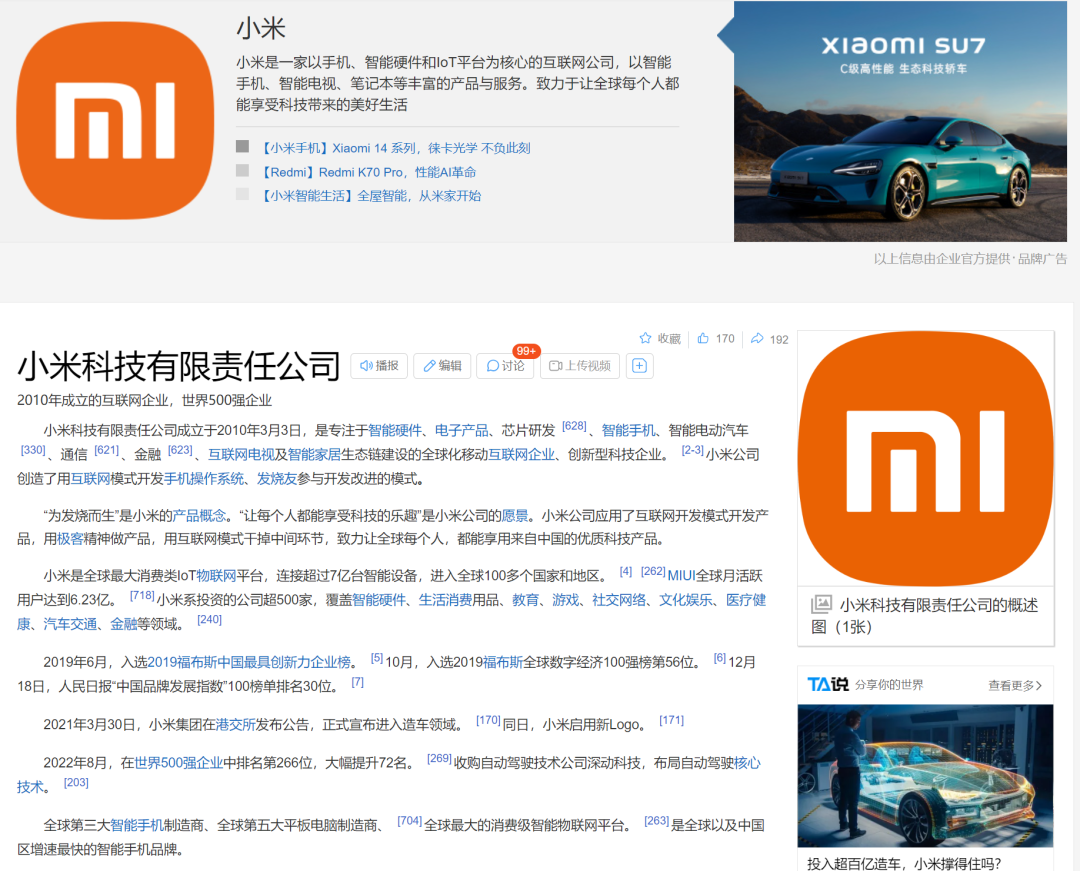Click reference [240] citation
The image size is (1080, 871).
(x=209, y=619)
